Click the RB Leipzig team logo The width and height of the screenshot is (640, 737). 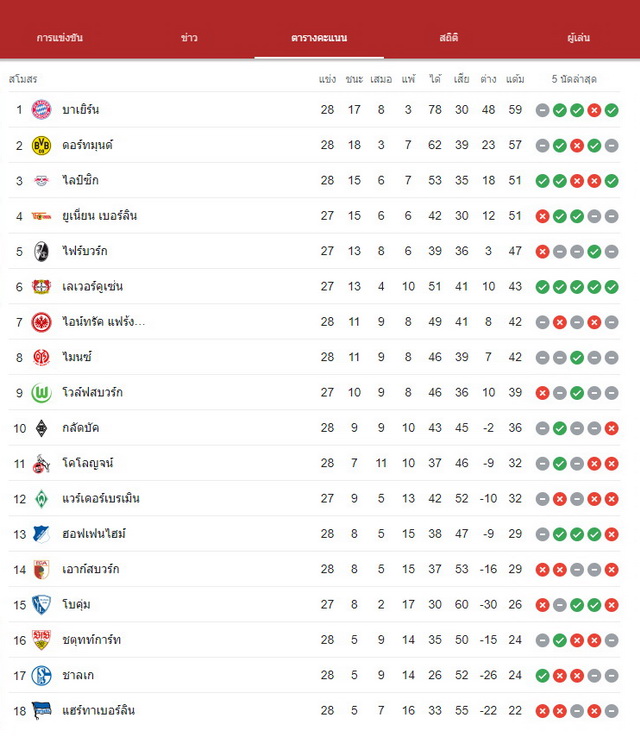click(x=41, y=180)
